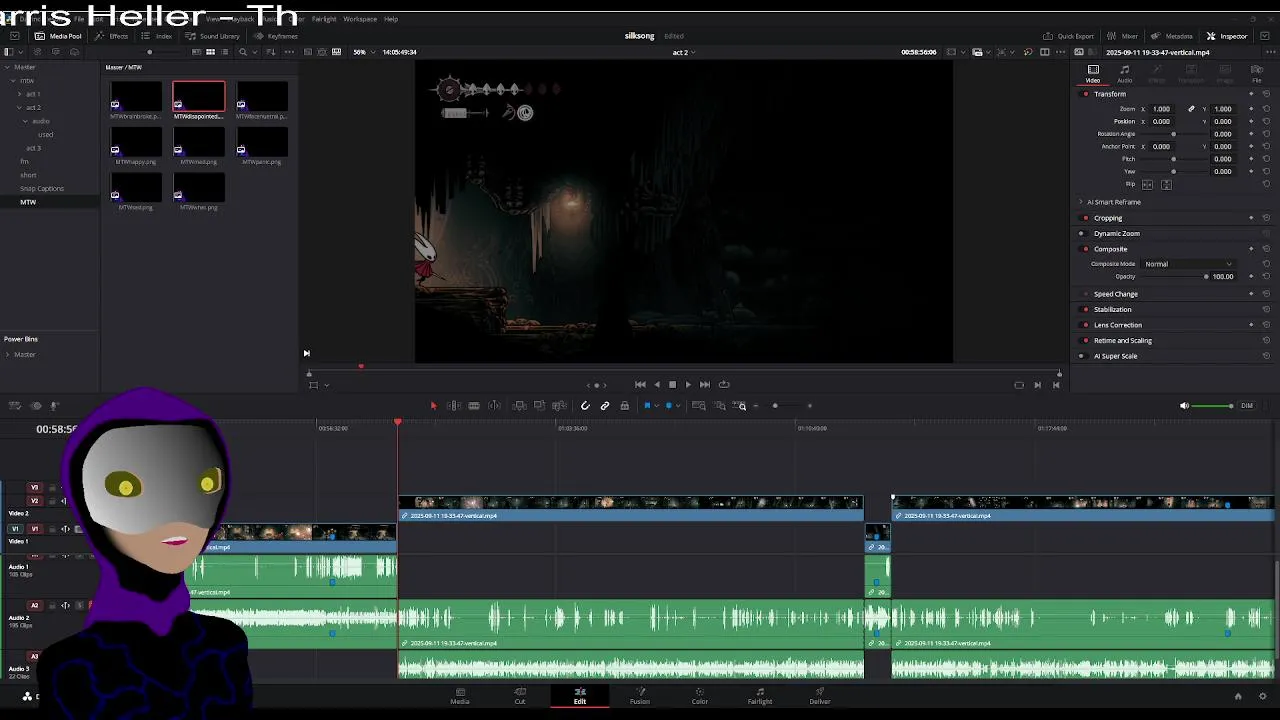This screenshot has width=1280, height=720.
Task: Toggle the Cropping section enable switch
Action: (x=1086, y=218)
